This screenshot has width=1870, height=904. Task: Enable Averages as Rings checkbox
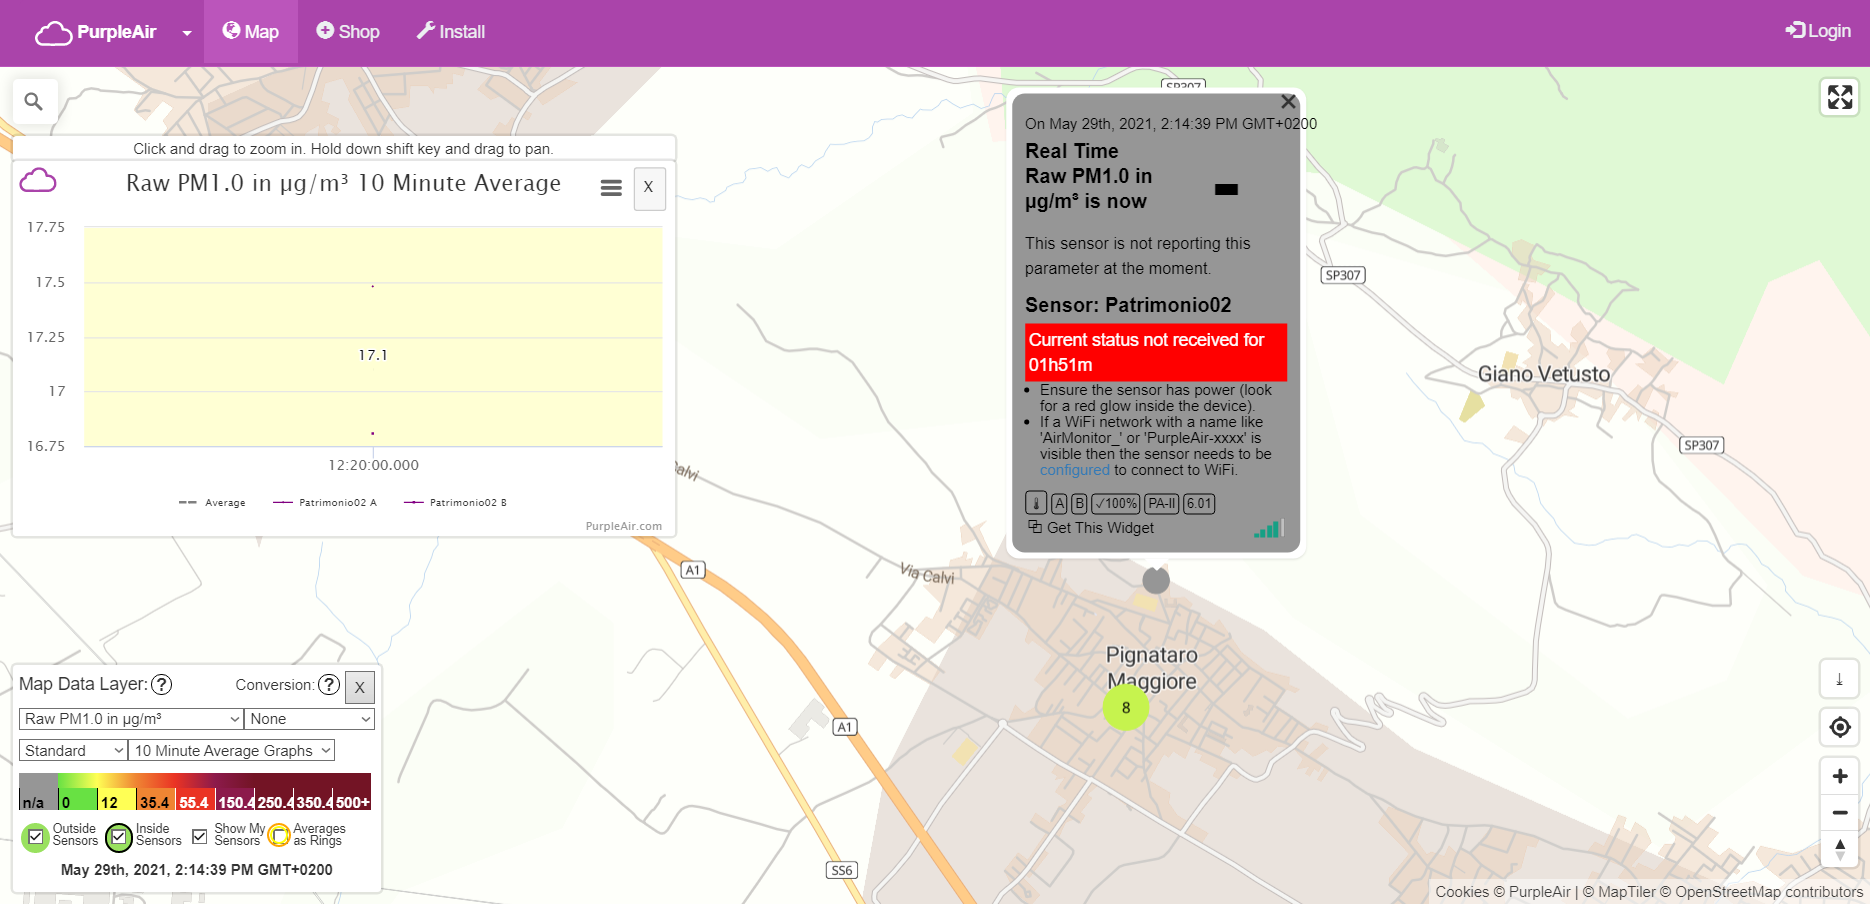point(280,835)
